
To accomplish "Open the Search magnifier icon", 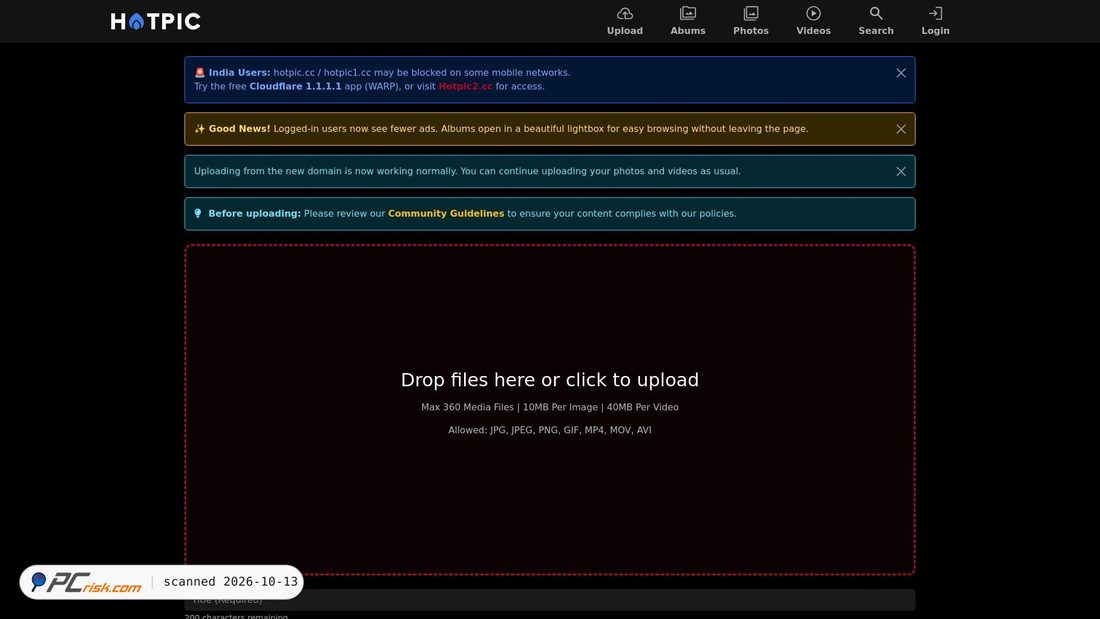I will 876,13.
